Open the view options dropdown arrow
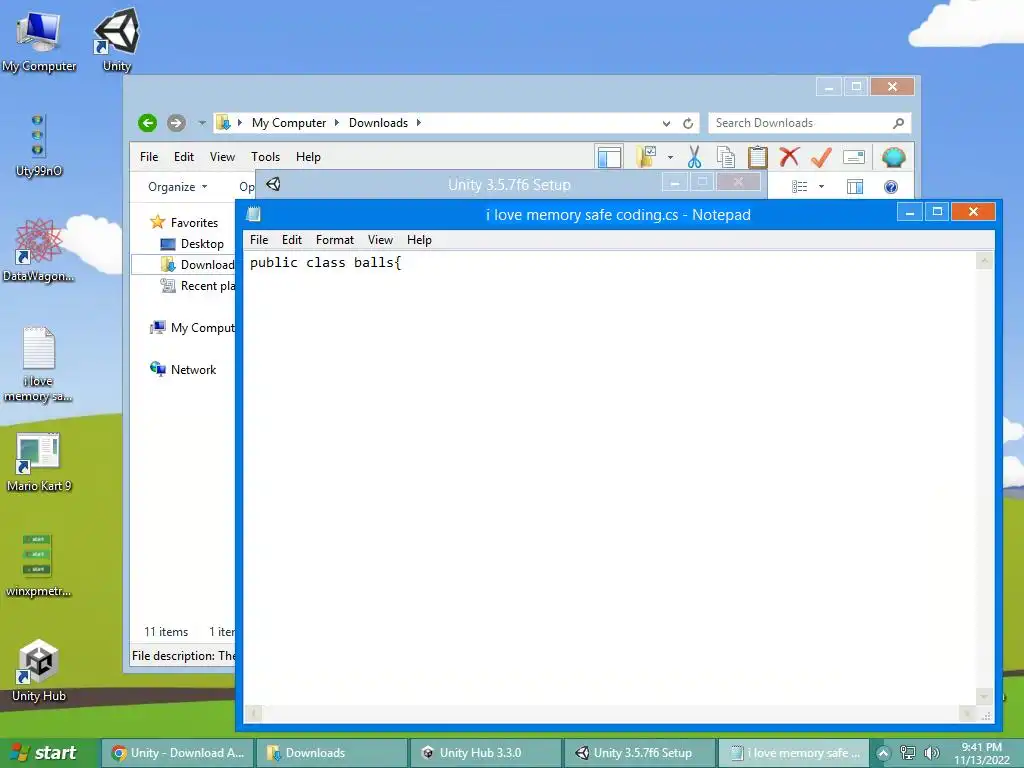Image resolution: width=1024 pixels, height=768 pixels. coord(822,187)
